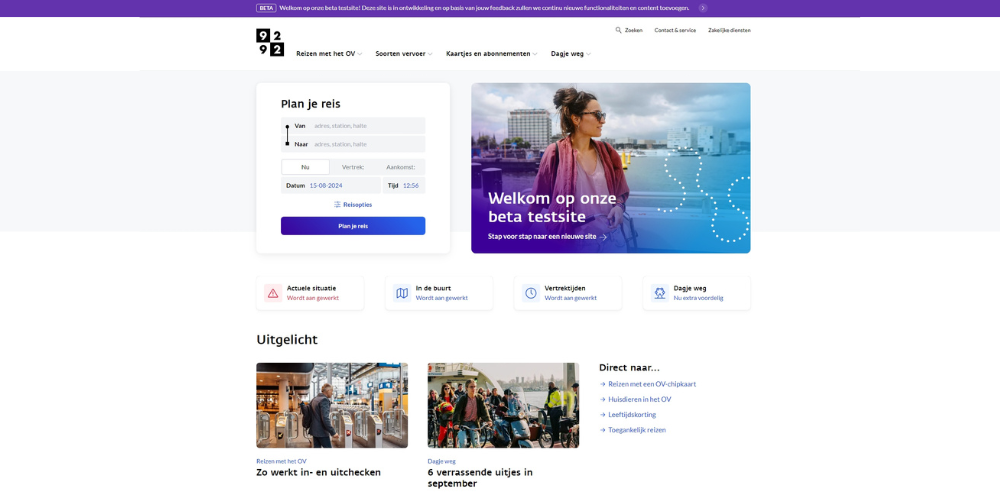This screenshot has width=1000, height=500.
Task: Open Contact & service in the top menu
Action: 675,30
